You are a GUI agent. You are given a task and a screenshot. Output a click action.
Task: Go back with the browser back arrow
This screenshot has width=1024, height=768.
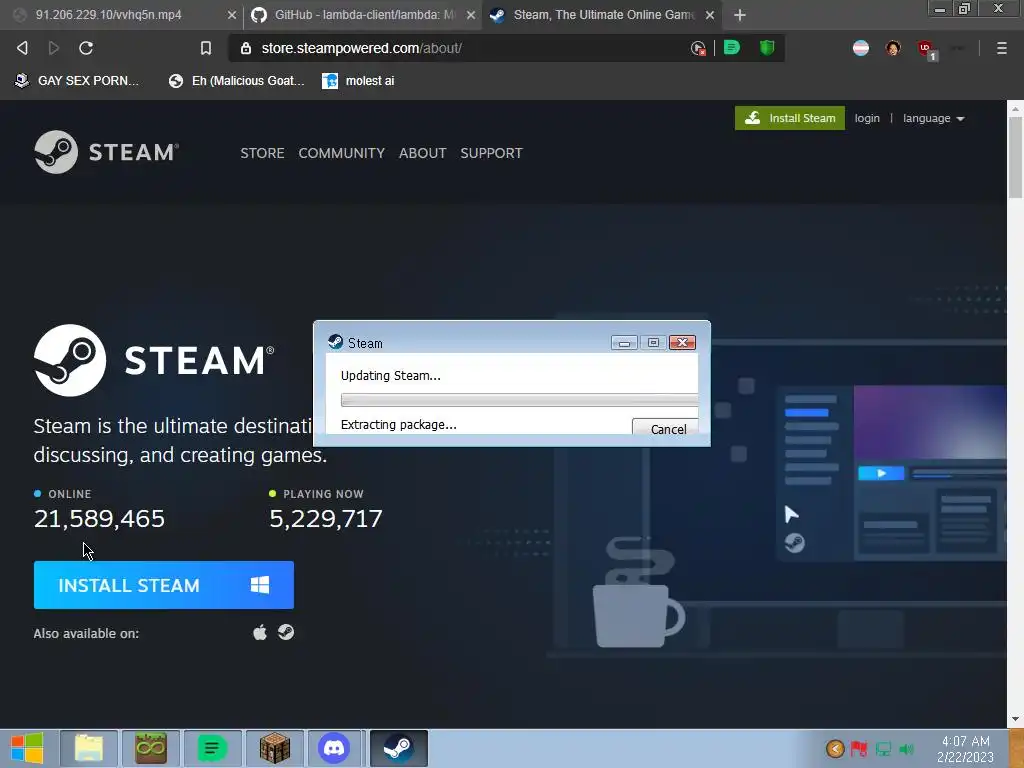pyautogui.click(x=22, y=48)
